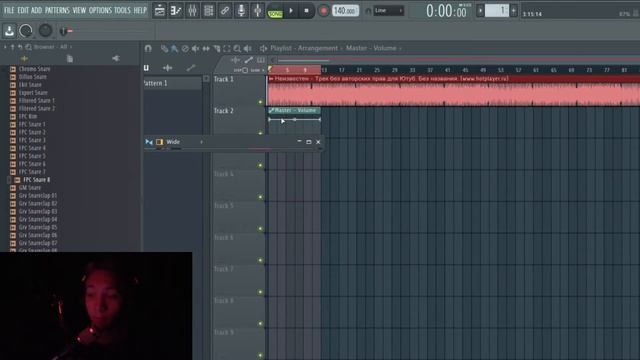Click the download arrow icon below File menu

(x=9, y=31)
